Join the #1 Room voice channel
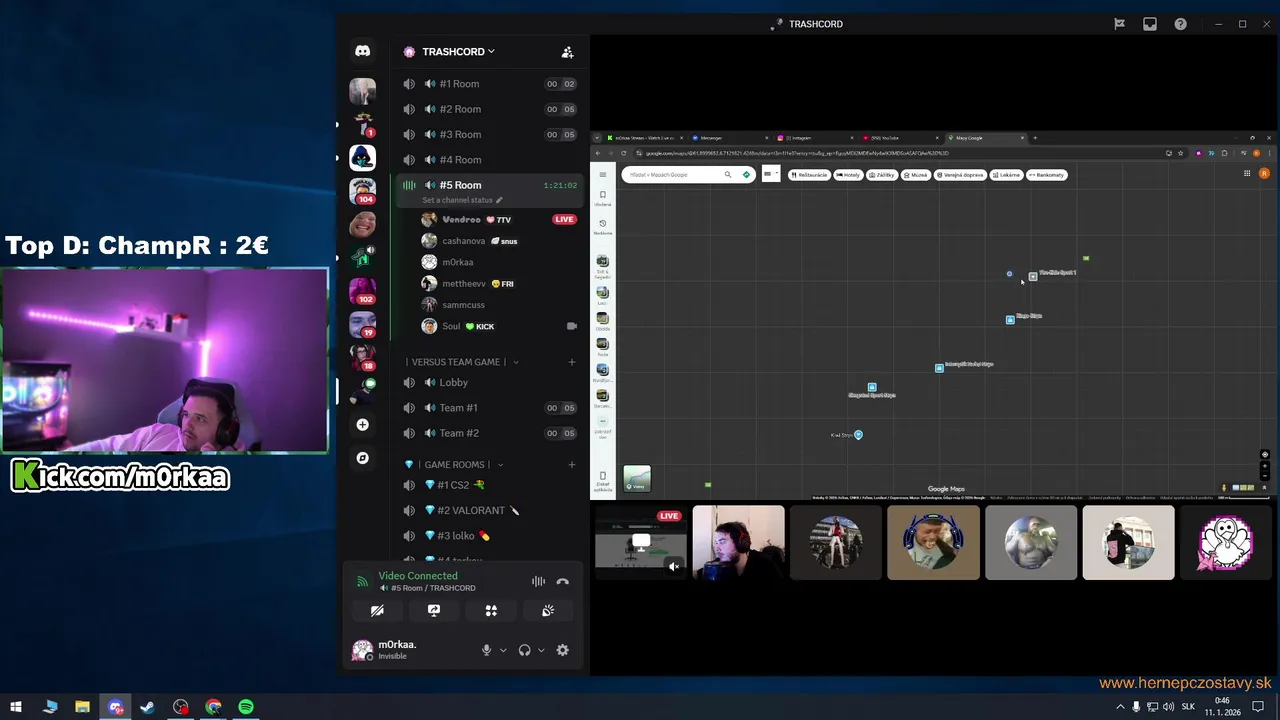This screenshot has width=1280, height=720. click(489, 84)
